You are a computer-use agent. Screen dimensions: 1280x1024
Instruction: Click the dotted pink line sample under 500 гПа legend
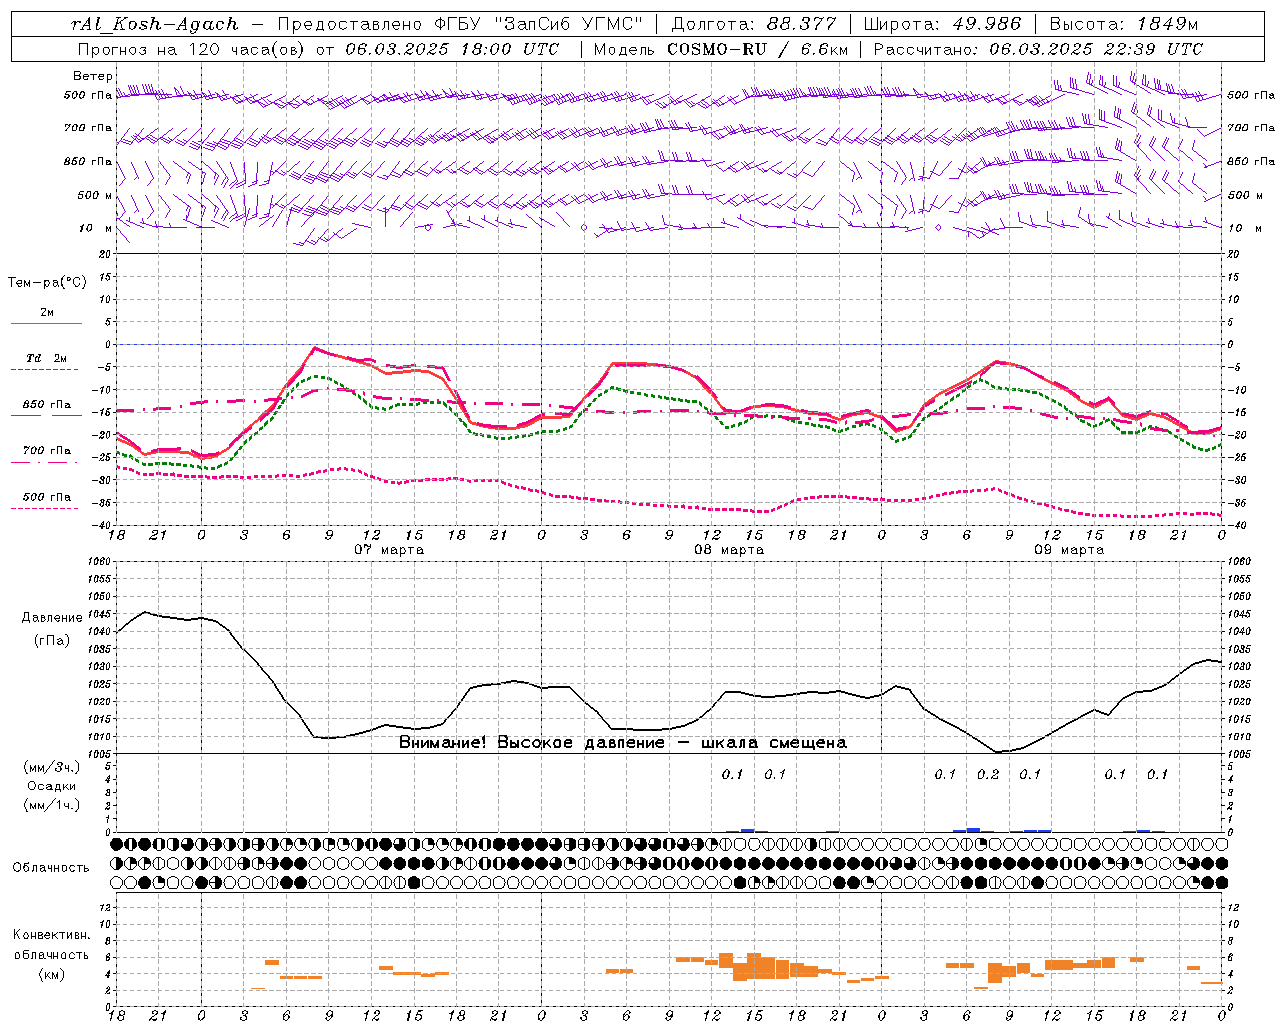(x=44, y=508)
